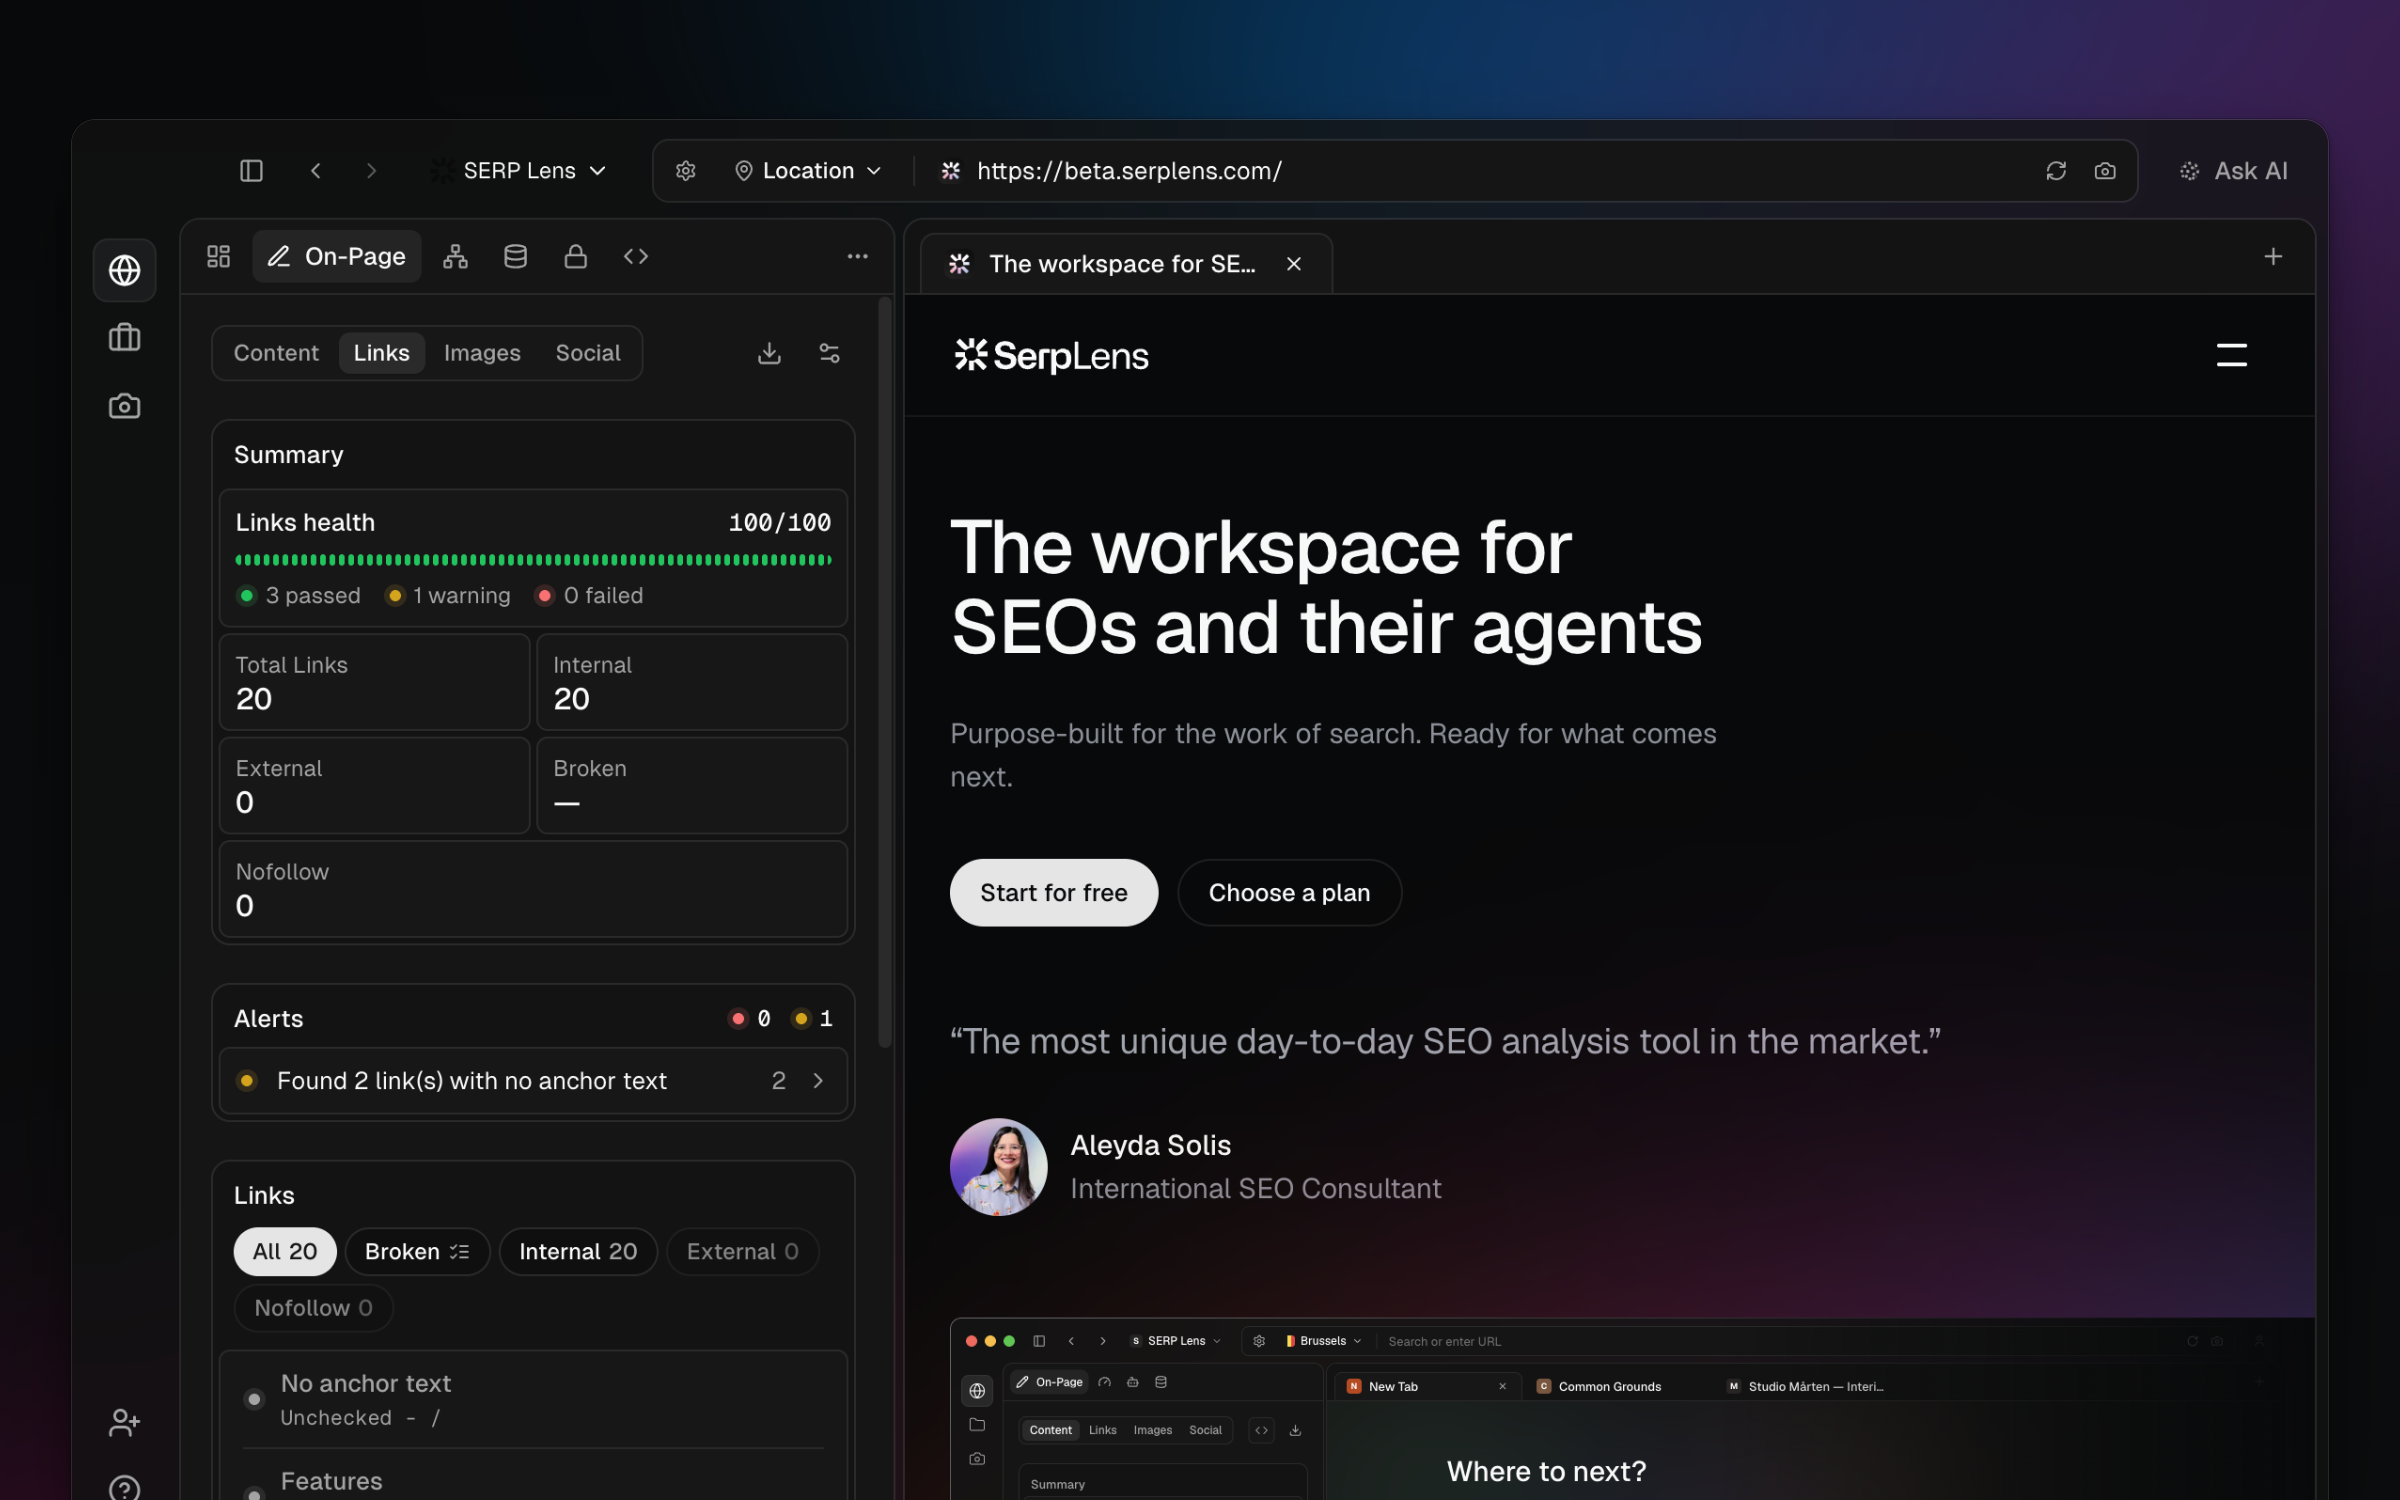
Task: Switch to the Content tab
Action: pyautogui.click(x=276, y=353)
